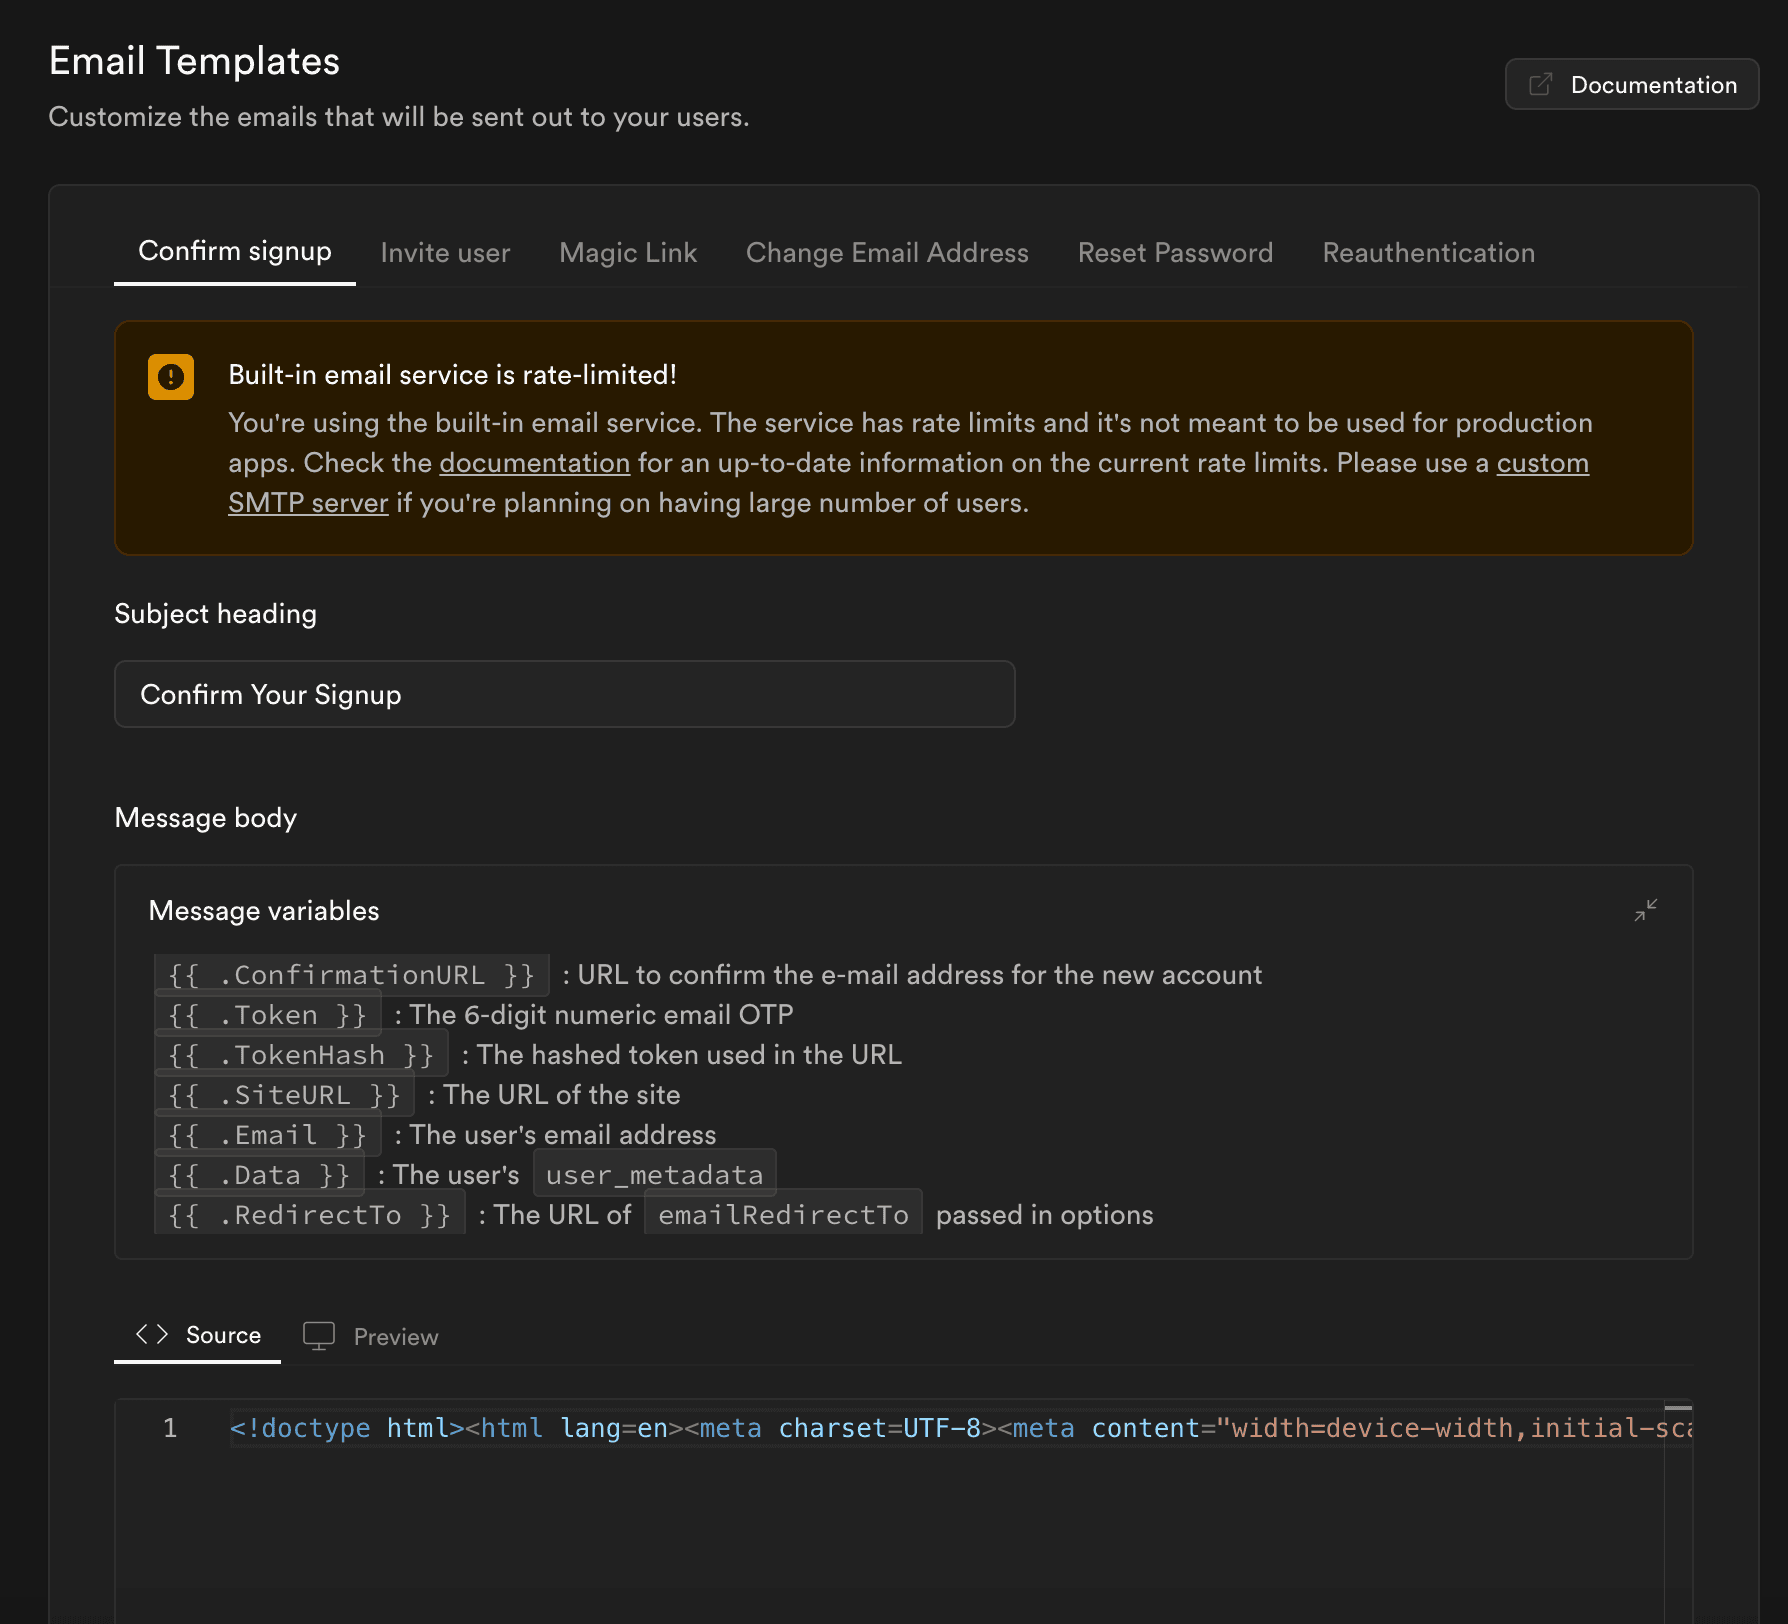The image size is (1788, 1624).
Task: Collapse the Message variables panel
Action: [1646, 910]
